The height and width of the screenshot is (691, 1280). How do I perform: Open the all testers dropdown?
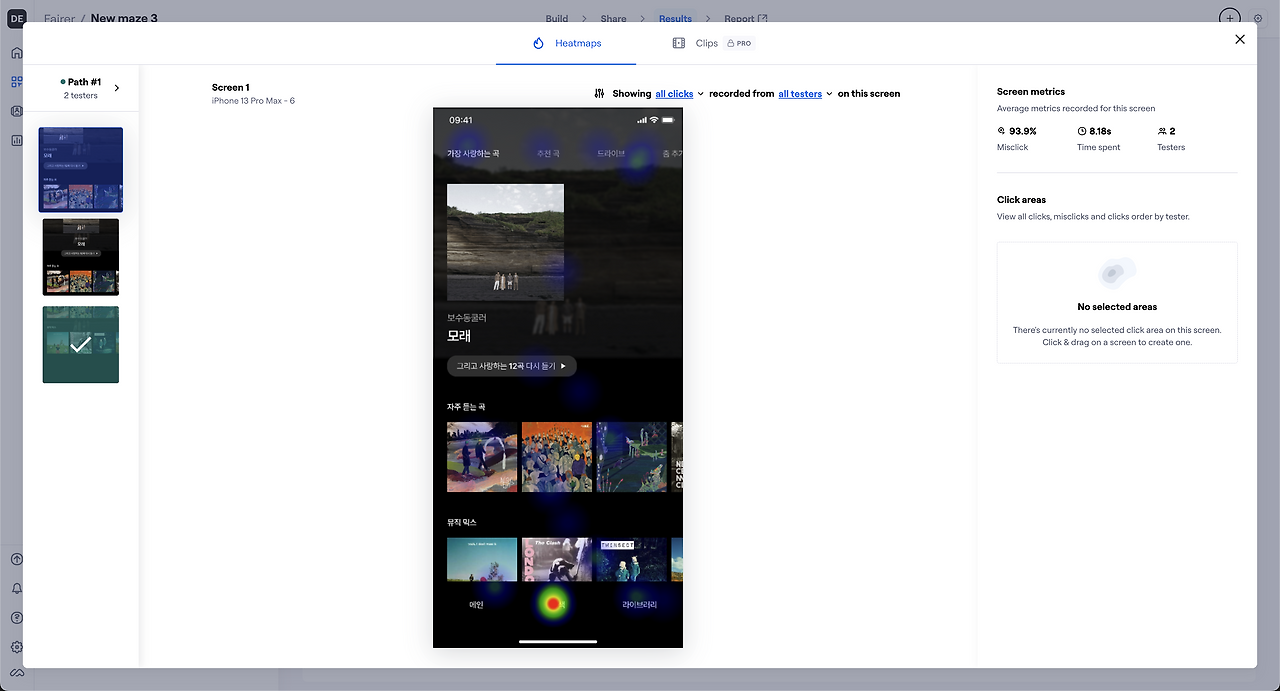pos(805,93)
